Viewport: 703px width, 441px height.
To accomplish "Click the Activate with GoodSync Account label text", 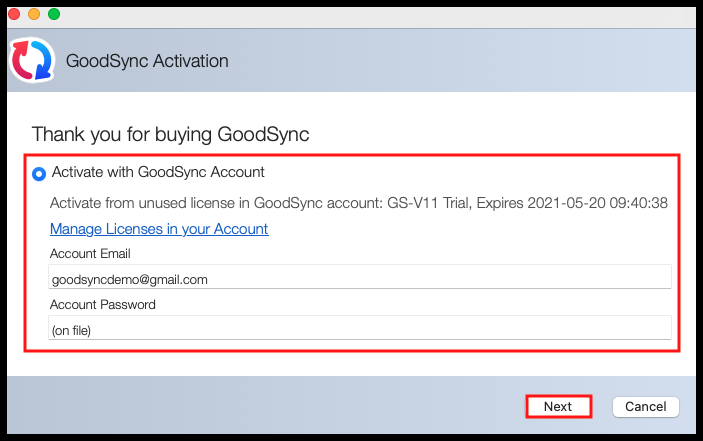I will (158, 172).
